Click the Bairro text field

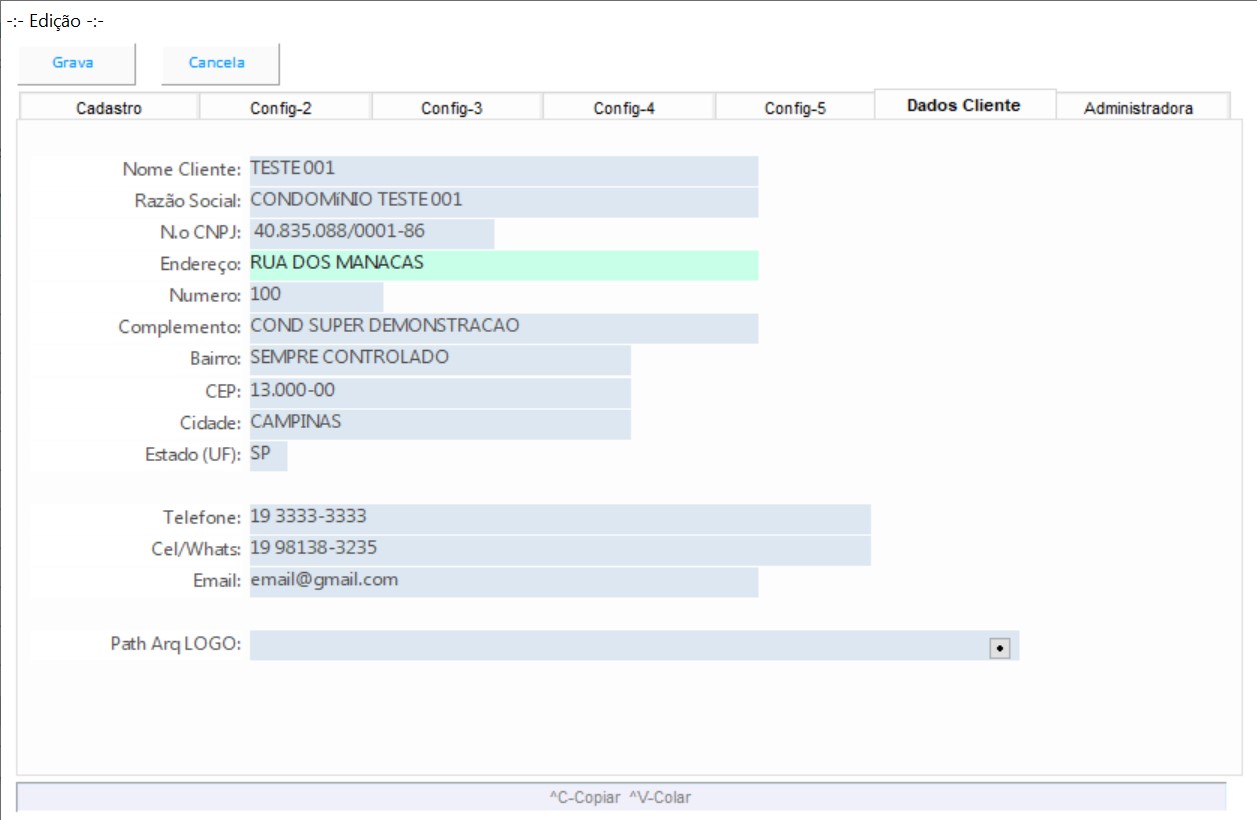439,359
